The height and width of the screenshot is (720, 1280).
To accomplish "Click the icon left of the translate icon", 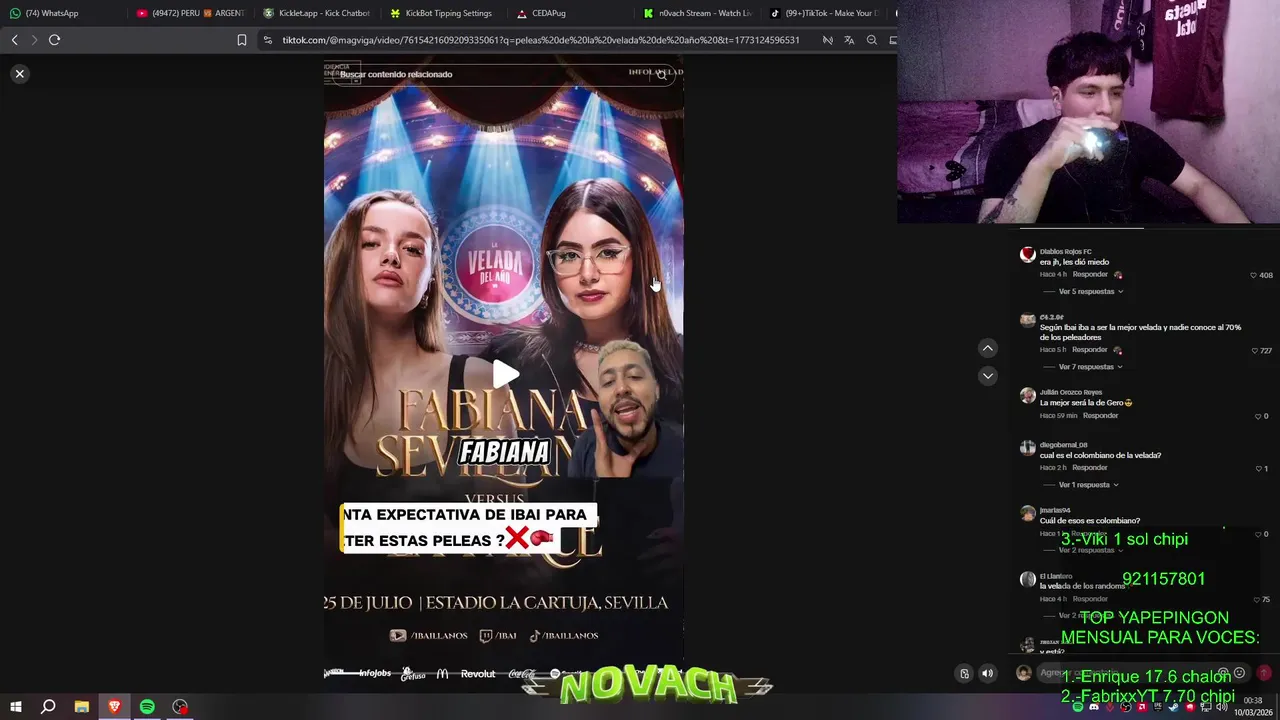I will (x=827, y=40).
